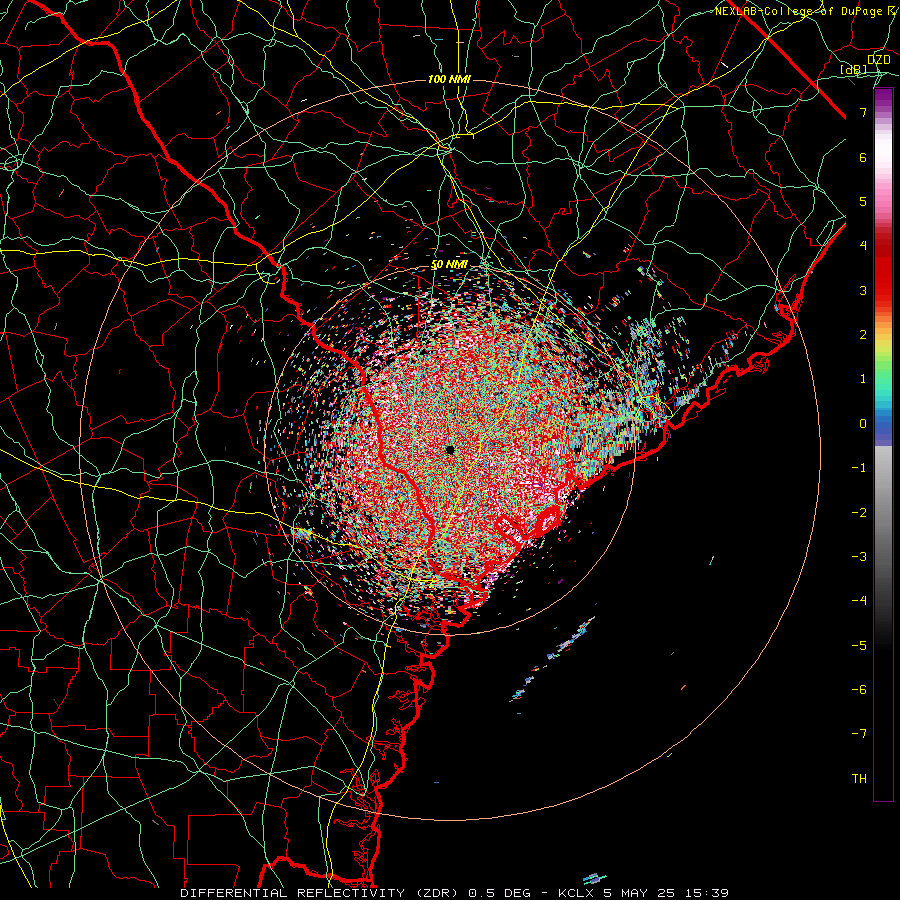Image resolution: width=900 pixels, height=900 pixels.
Task: Click the "50 NMI" range ring label
Action: [x=449, y=265]
